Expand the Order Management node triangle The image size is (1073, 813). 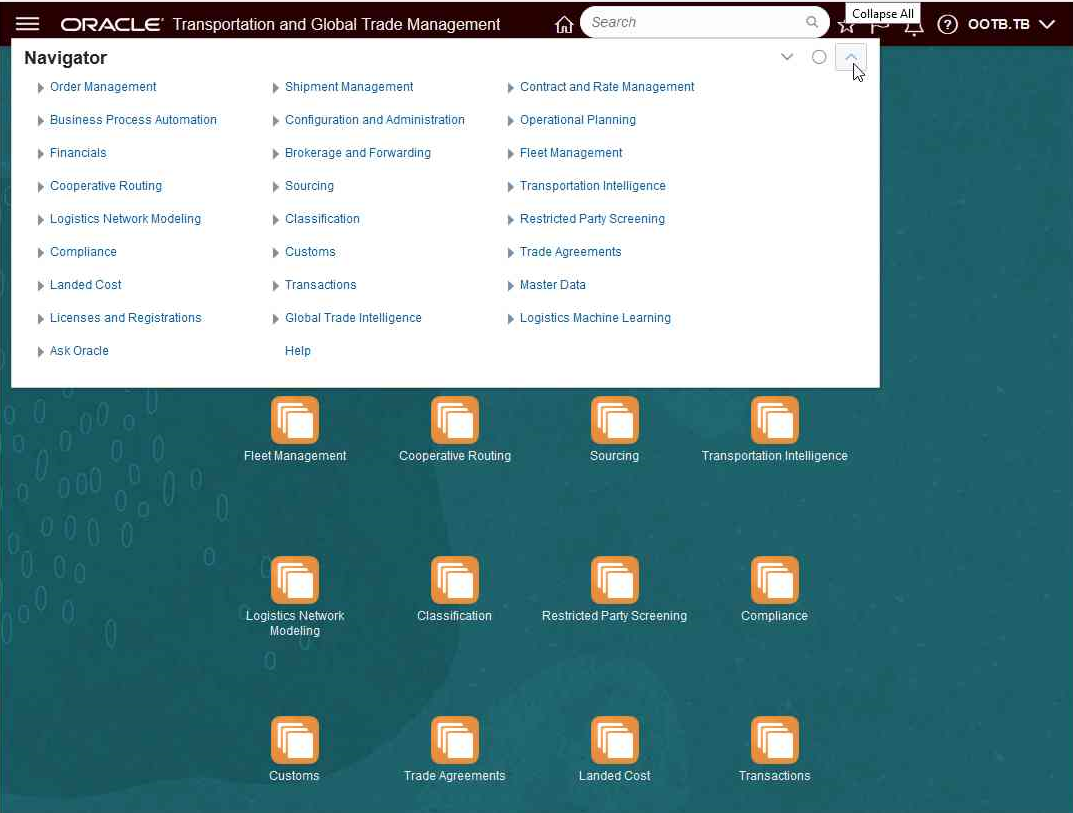pos(40,88)
